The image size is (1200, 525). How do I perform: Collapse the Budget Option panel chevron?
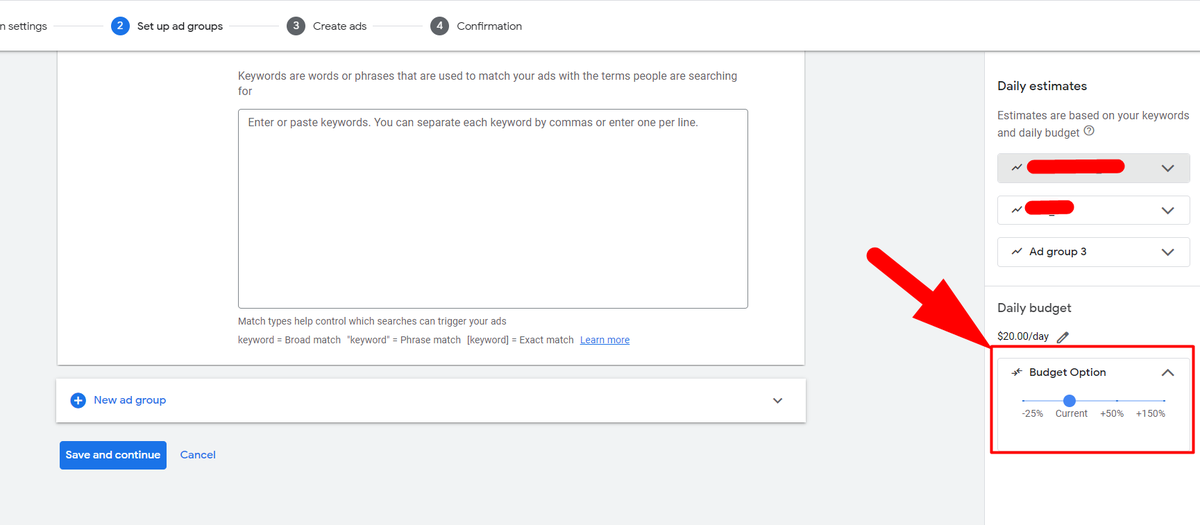coord(1168,372)
